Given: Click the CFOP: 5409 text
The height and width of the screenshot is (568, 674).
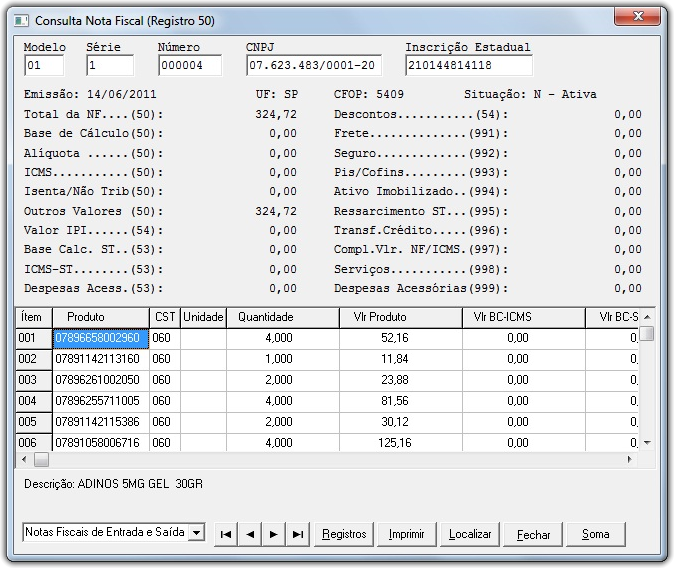Looking at the screenshot, I should coord(369,95).
